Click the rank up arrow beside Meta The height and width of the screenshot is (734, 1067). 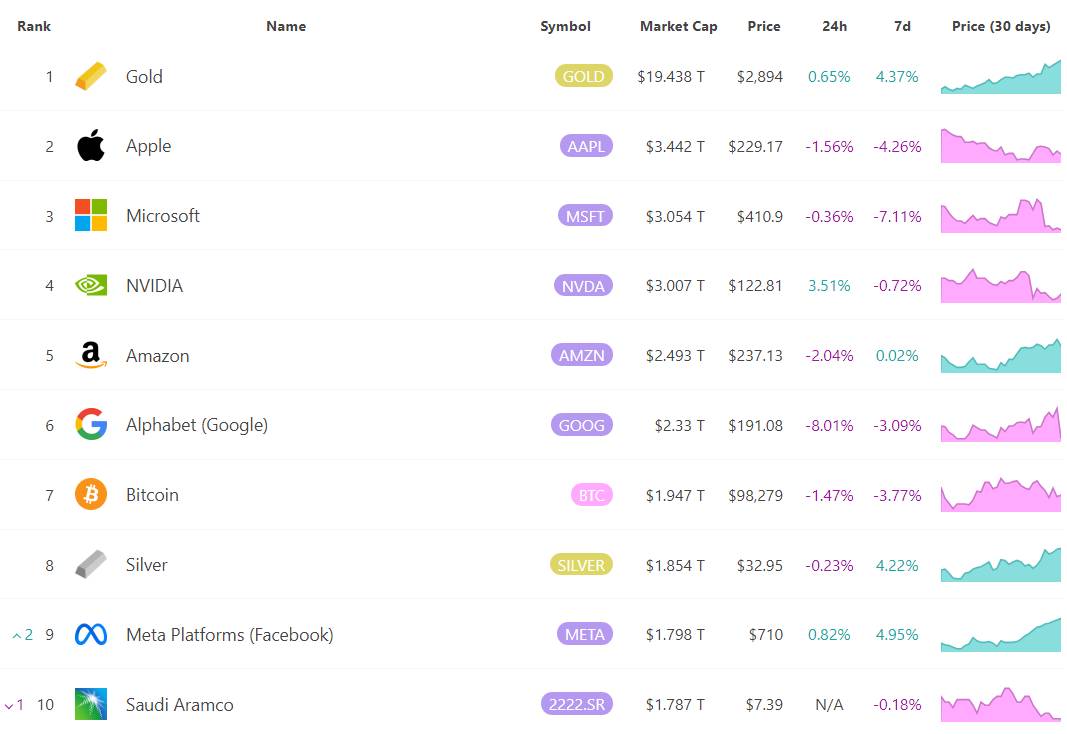click(16, 635)
